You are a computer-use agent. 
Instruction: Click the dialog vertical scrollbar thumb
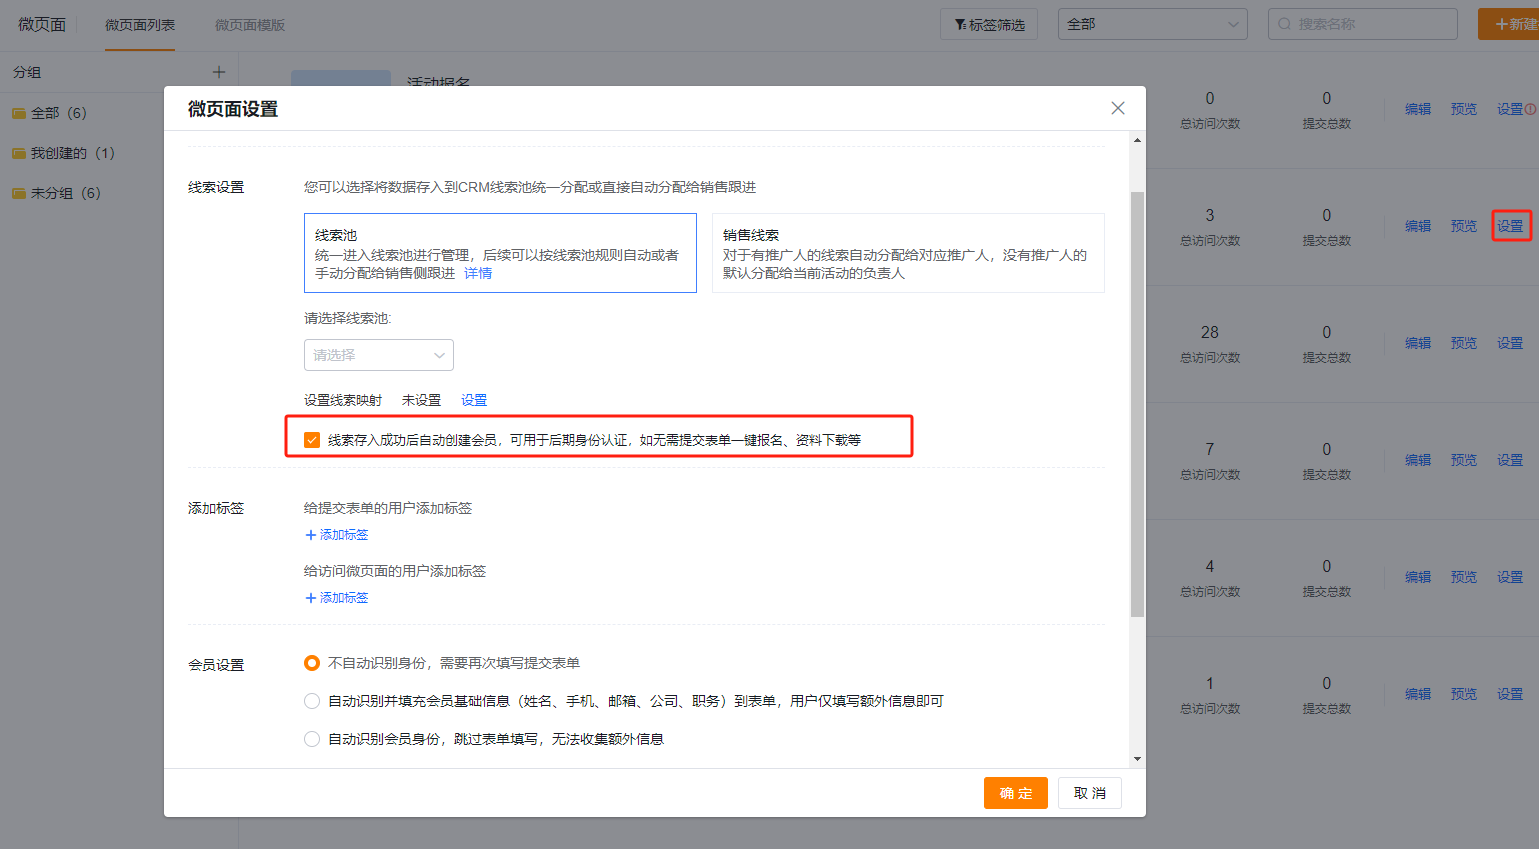pyautogui.click(x=1137, y=404)
